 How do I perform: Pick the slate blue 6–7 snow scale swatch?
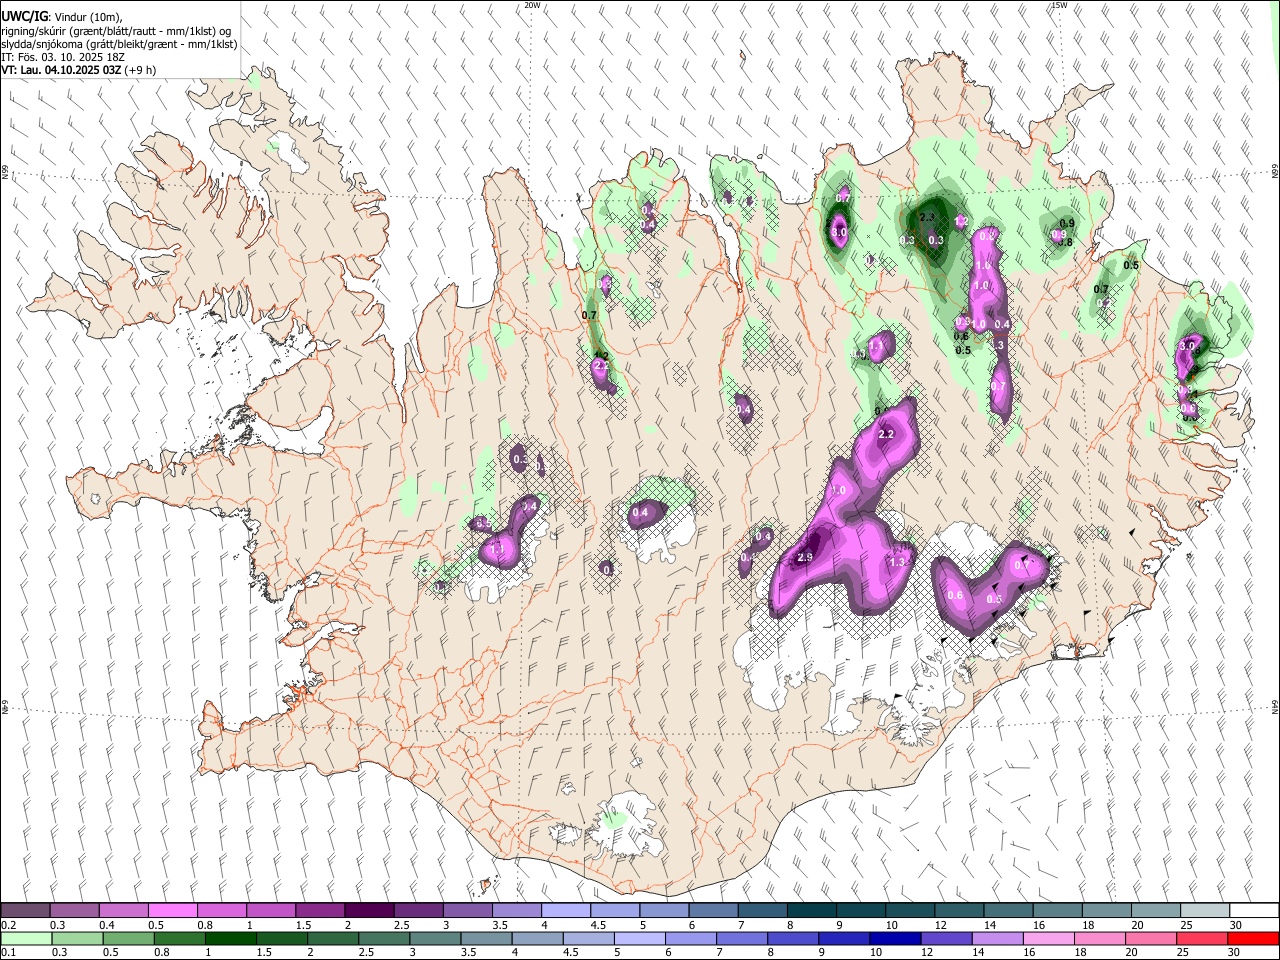tap(713, 910)
